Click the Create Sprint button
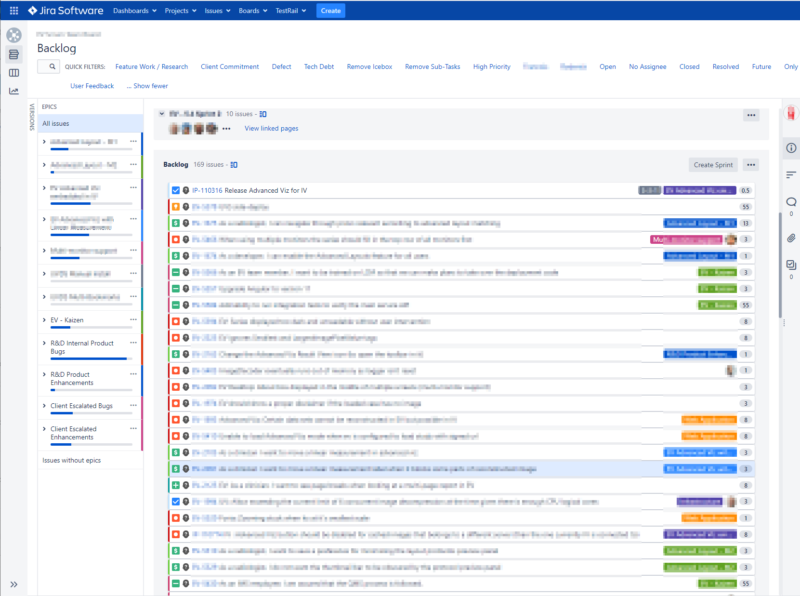Screen dimensions: 800x596 713,165
